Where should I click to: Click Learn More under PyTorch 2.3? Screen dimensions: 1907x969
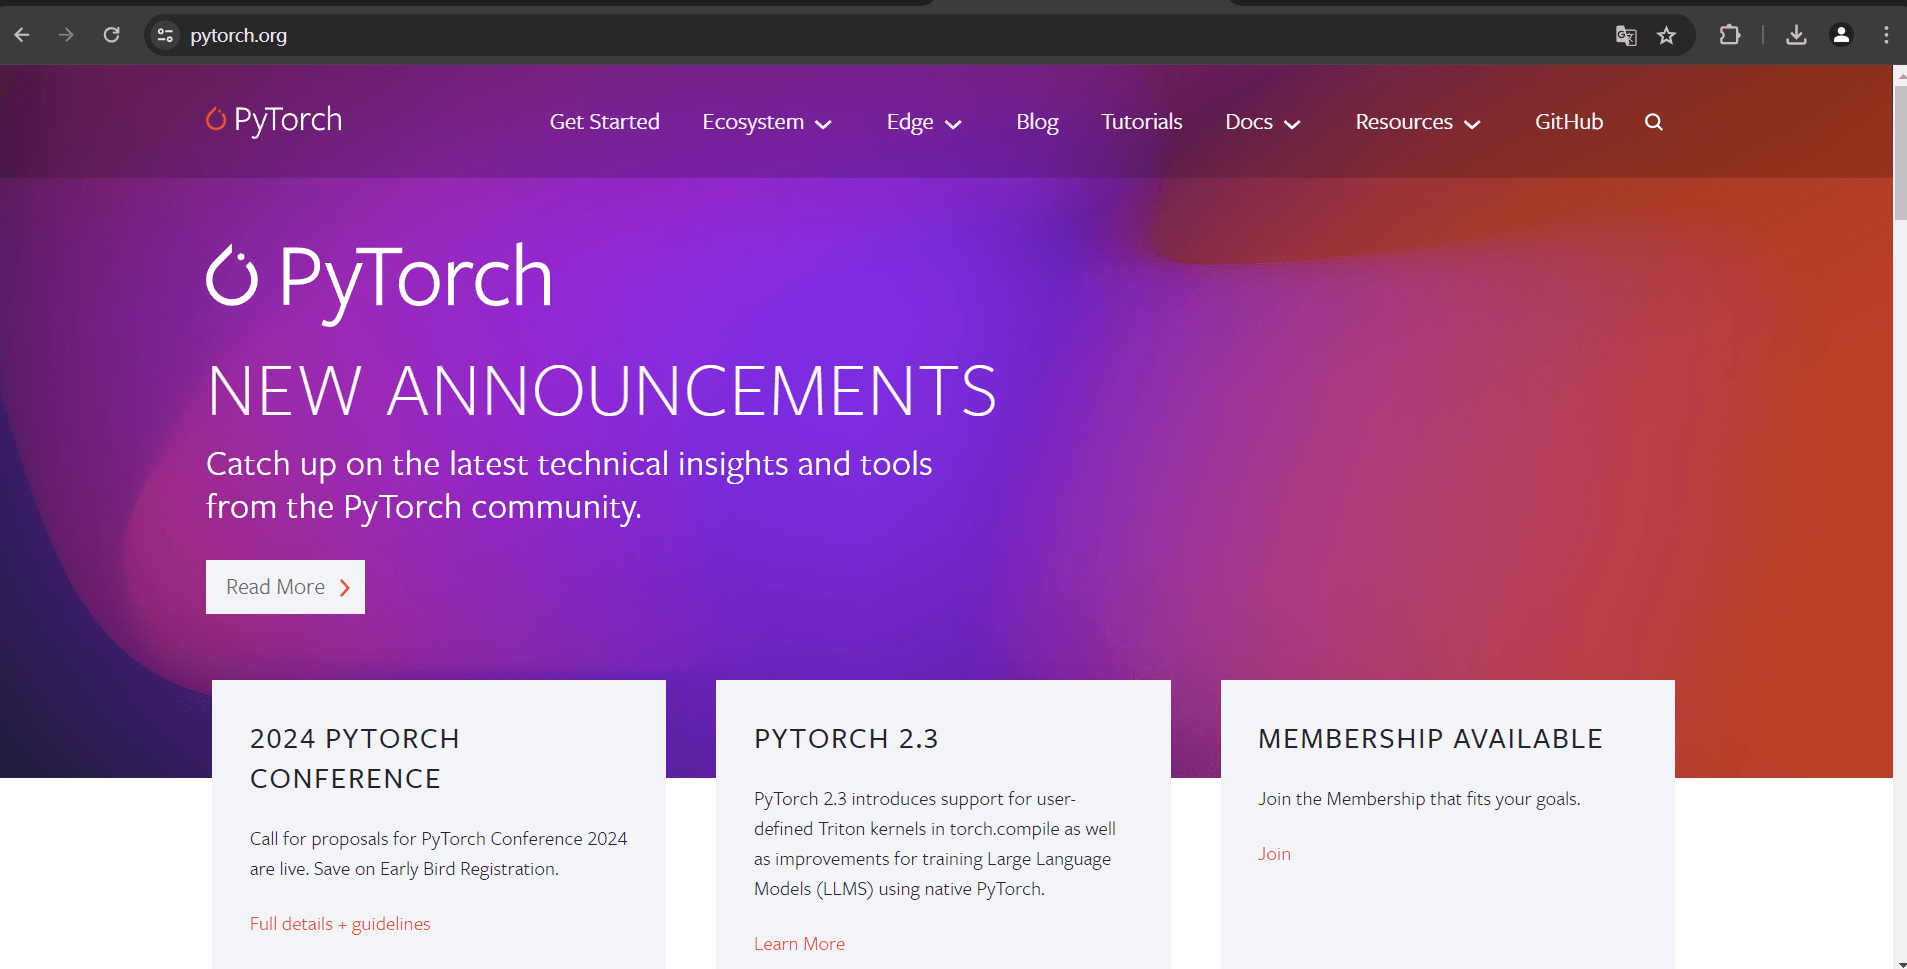(x=799, y=944)
